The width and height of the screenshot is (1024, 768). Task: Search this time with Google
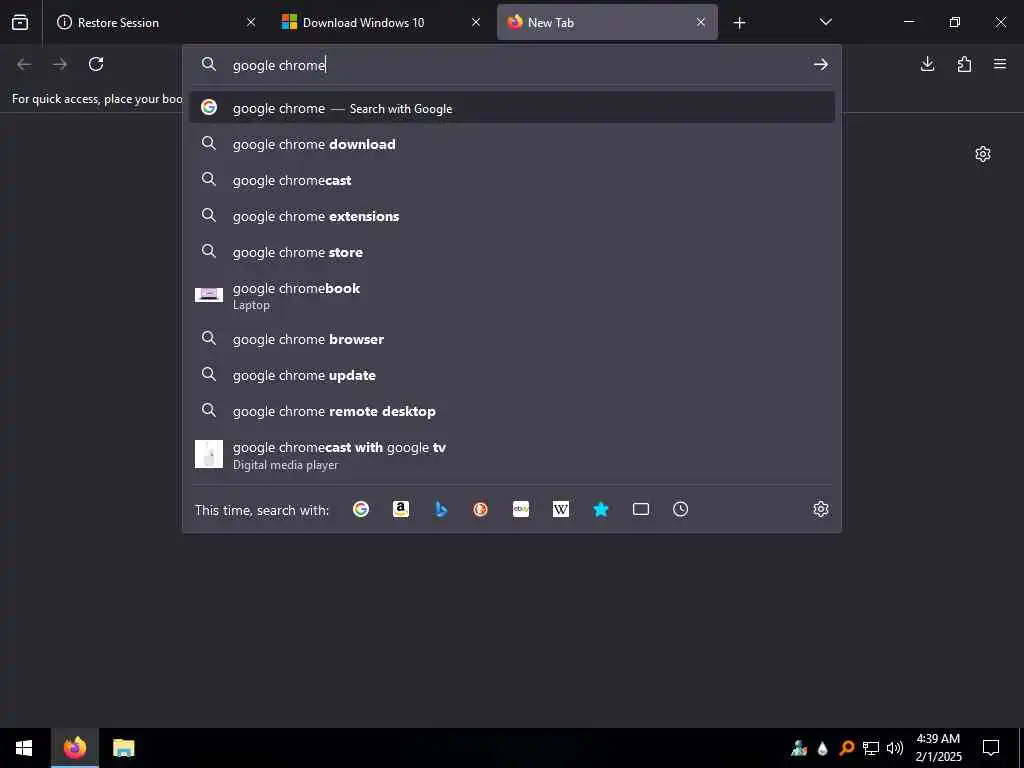coord(361,509)
